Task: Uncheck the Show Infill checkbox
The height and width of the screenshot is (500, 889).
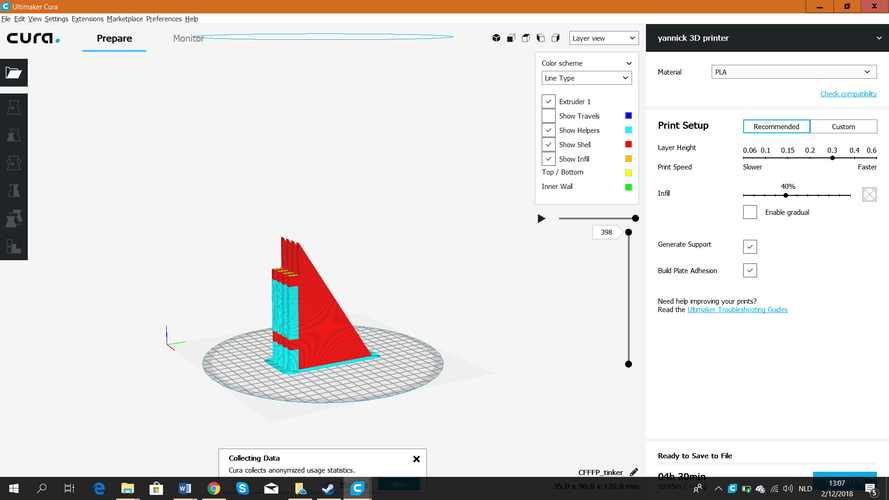Action: coord(548,159)
